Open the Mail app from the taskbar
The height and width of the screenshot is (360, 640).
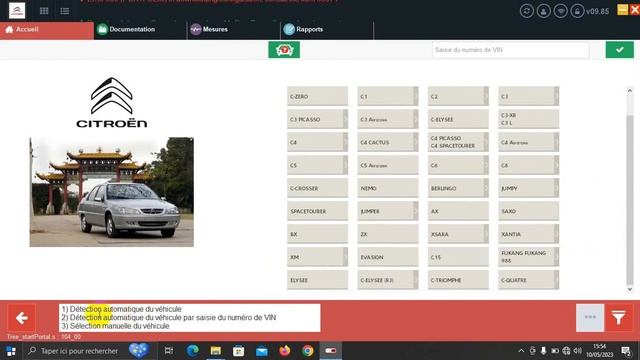tap(262, 351)
